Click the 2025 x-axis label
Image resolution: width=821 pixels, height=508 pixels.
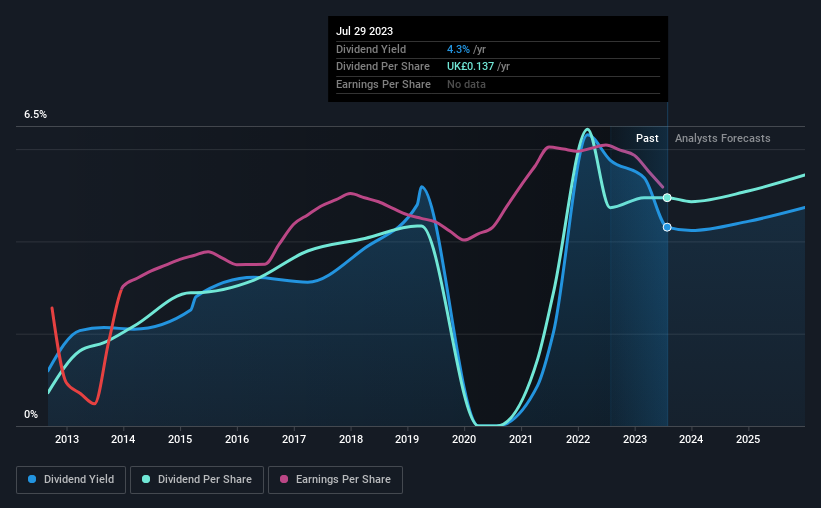(748, 439)
